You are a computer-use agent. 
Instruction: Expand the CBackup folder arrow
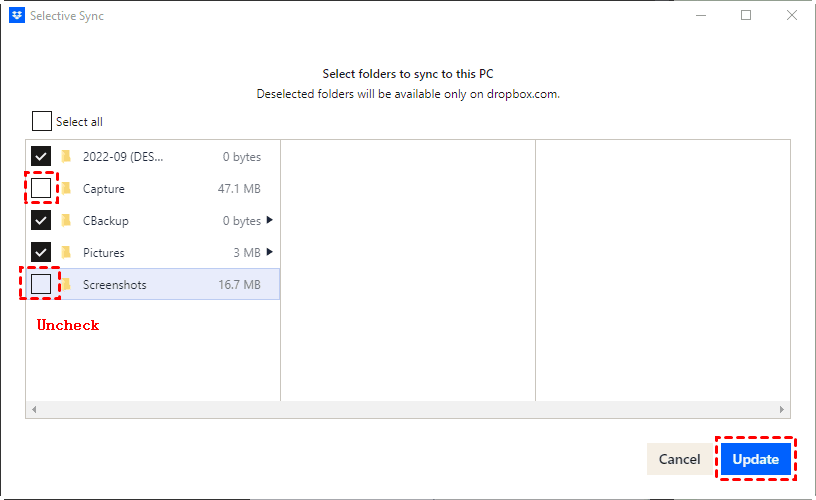[x=269, y=220]
